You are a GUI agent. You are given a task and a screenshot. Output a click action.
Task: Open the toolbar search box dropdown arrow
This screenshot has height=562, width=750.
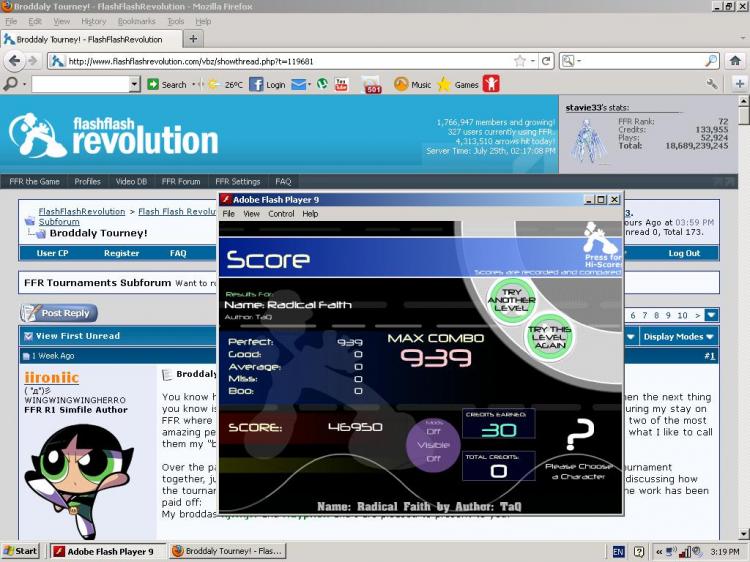(x=134, y=85)
